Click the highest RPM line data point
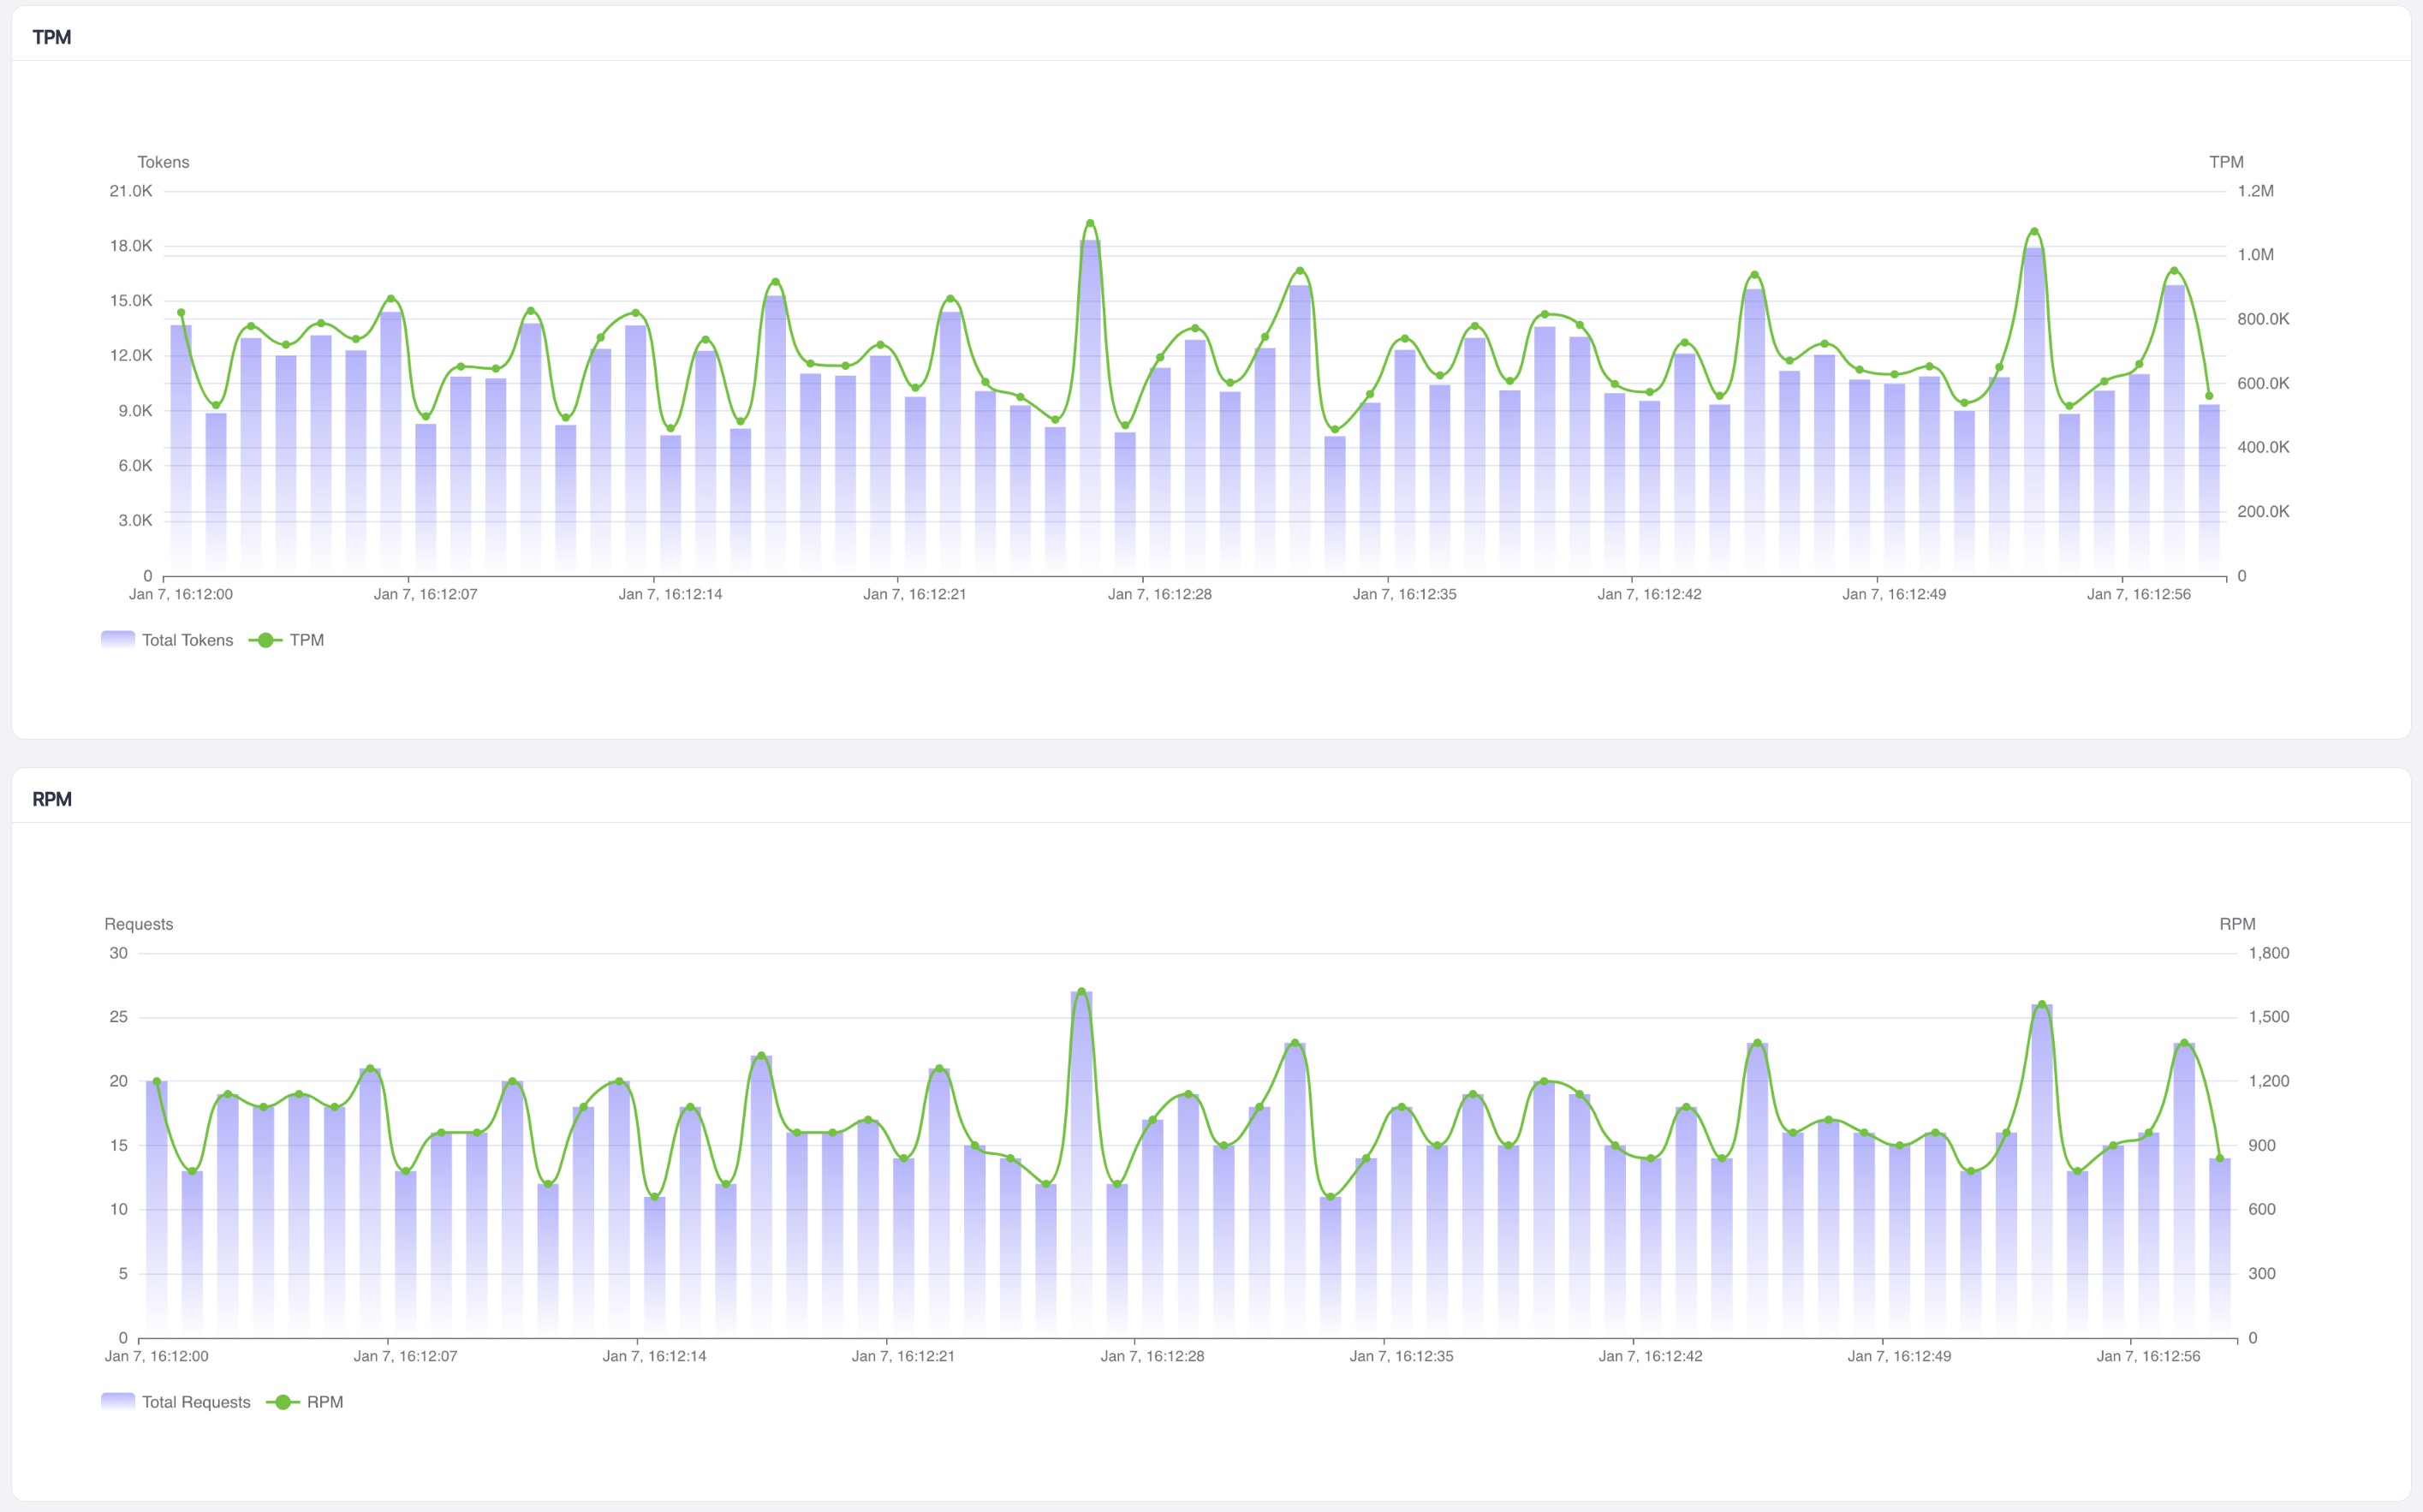 (1081, 992)
